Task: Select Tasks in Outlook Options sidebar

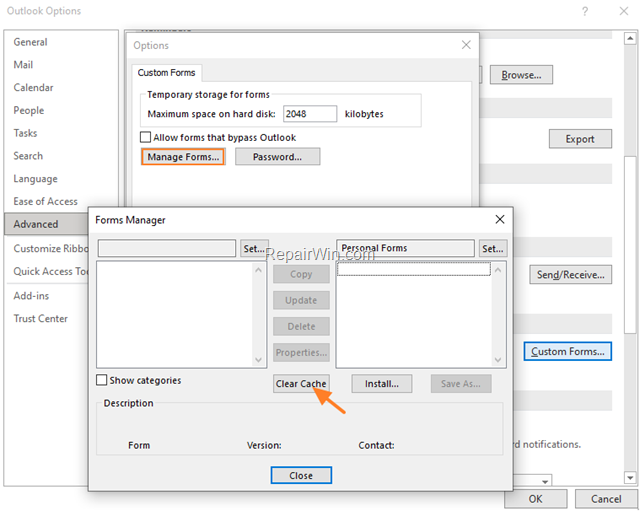Action: [25, 133]
